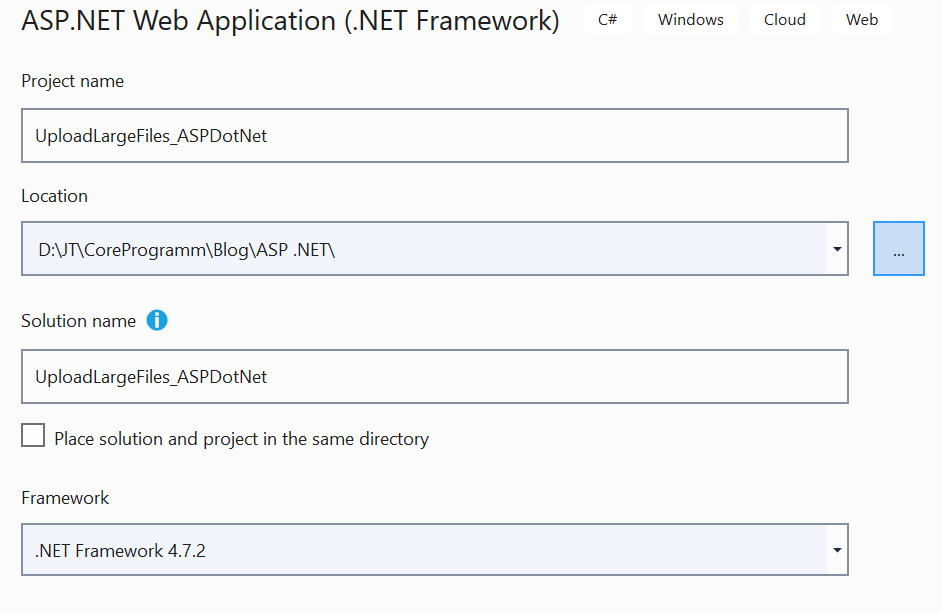Click the Solution name info icon
942x613 pixels.
pyautogui.click(x=157, y=321)
